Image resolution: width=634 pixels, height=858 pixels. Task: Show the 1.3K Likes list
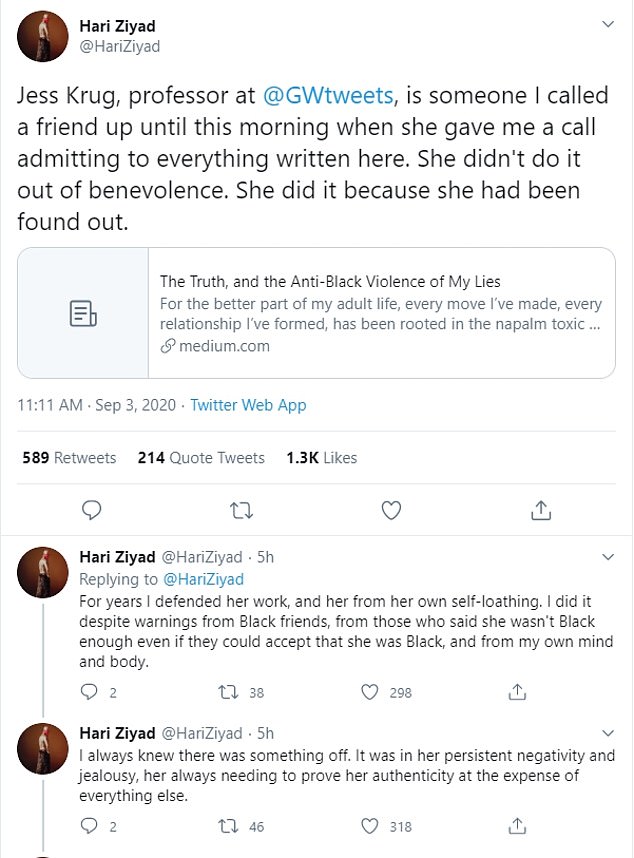[321, 458]
